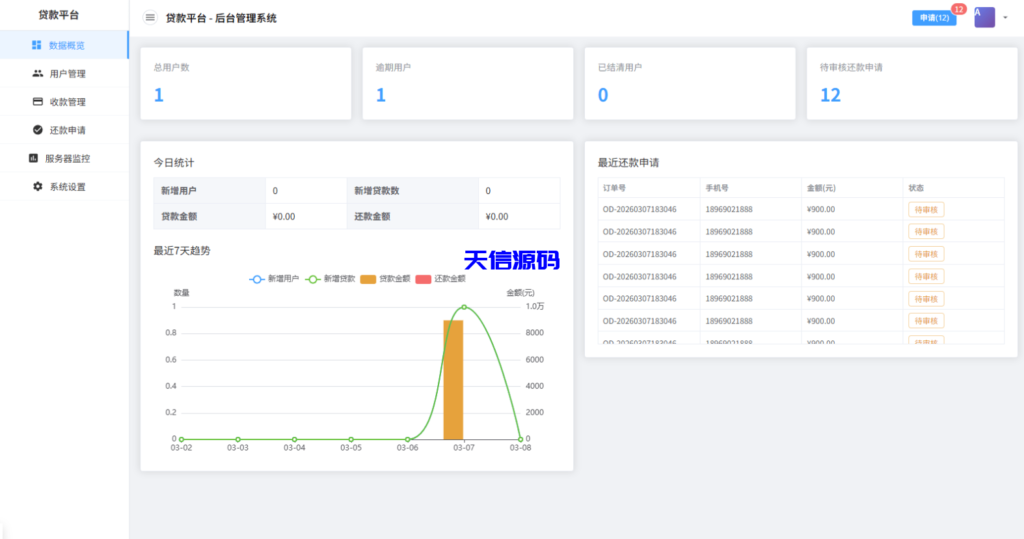Click 待审核 tag in first table row
1024x539 pixels.
point(926,210)
